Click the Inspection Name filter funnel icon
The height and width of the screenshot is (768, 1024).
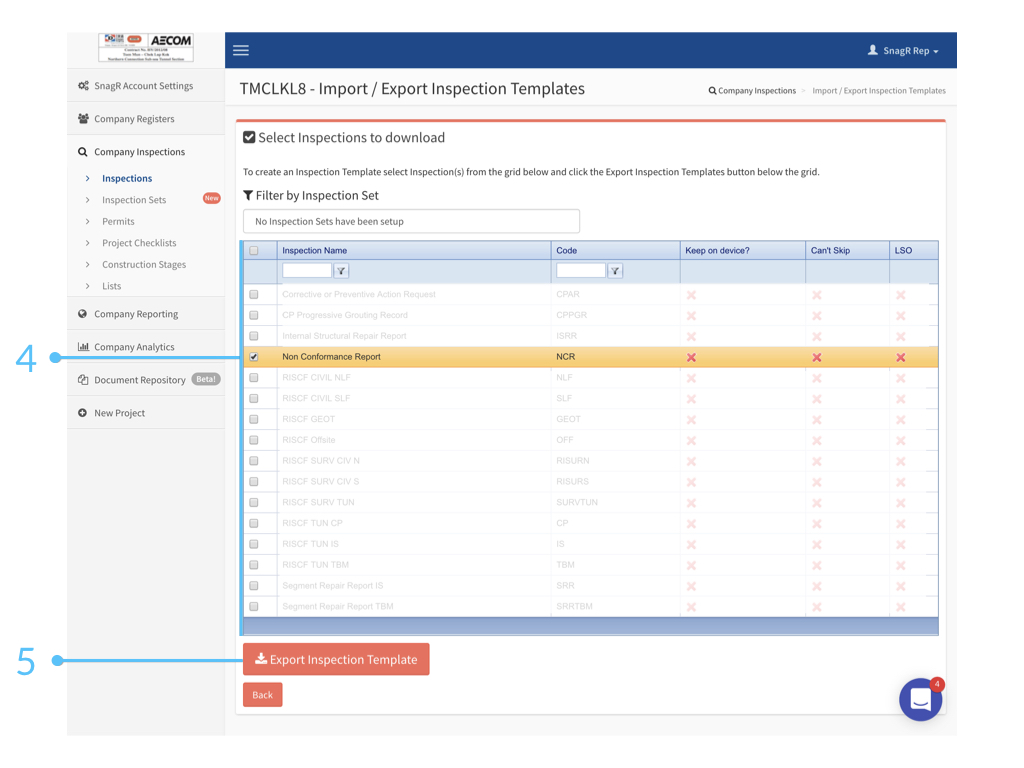(x=341, y=270)
